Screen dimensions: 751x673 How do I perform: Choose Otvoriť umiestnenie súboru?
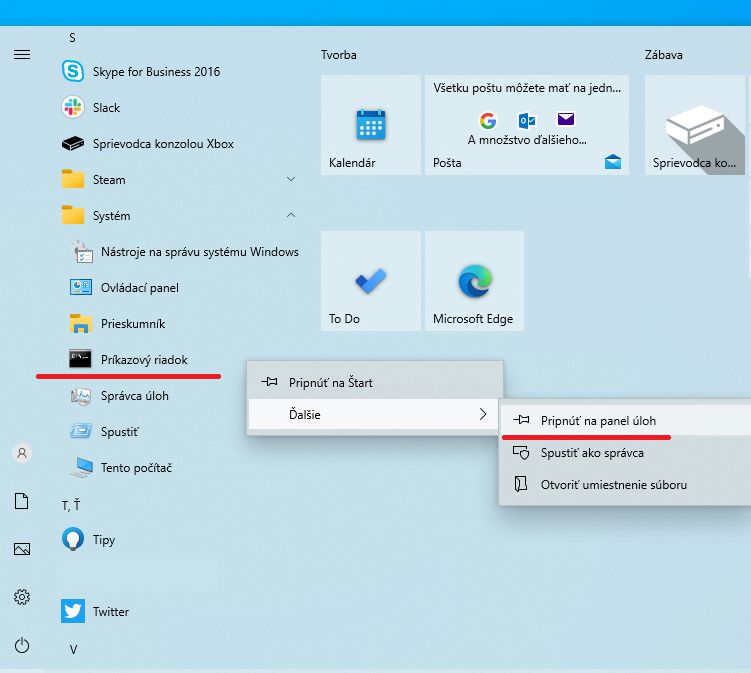coord(626,484)
